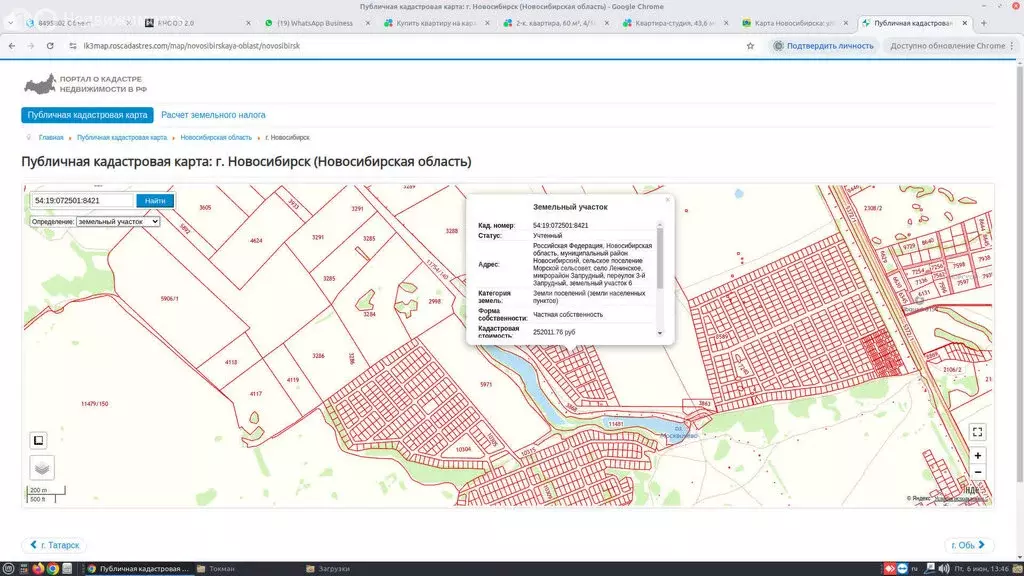Toggle fullscreen map view
Viewport: 1024px width, 576px height.
click(x=977, y=432)
